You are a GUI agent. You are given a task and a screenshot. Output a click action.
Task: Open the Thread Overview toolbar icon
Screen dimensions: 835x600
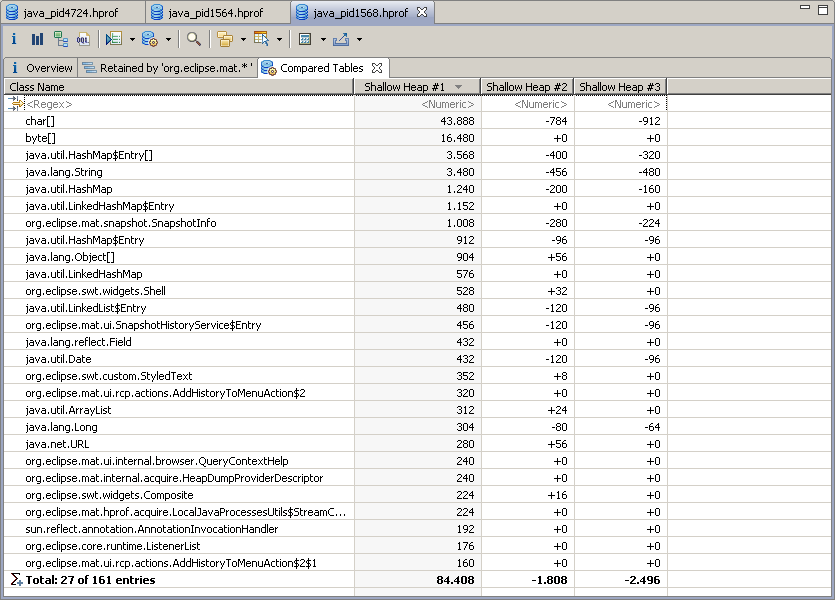114,39
